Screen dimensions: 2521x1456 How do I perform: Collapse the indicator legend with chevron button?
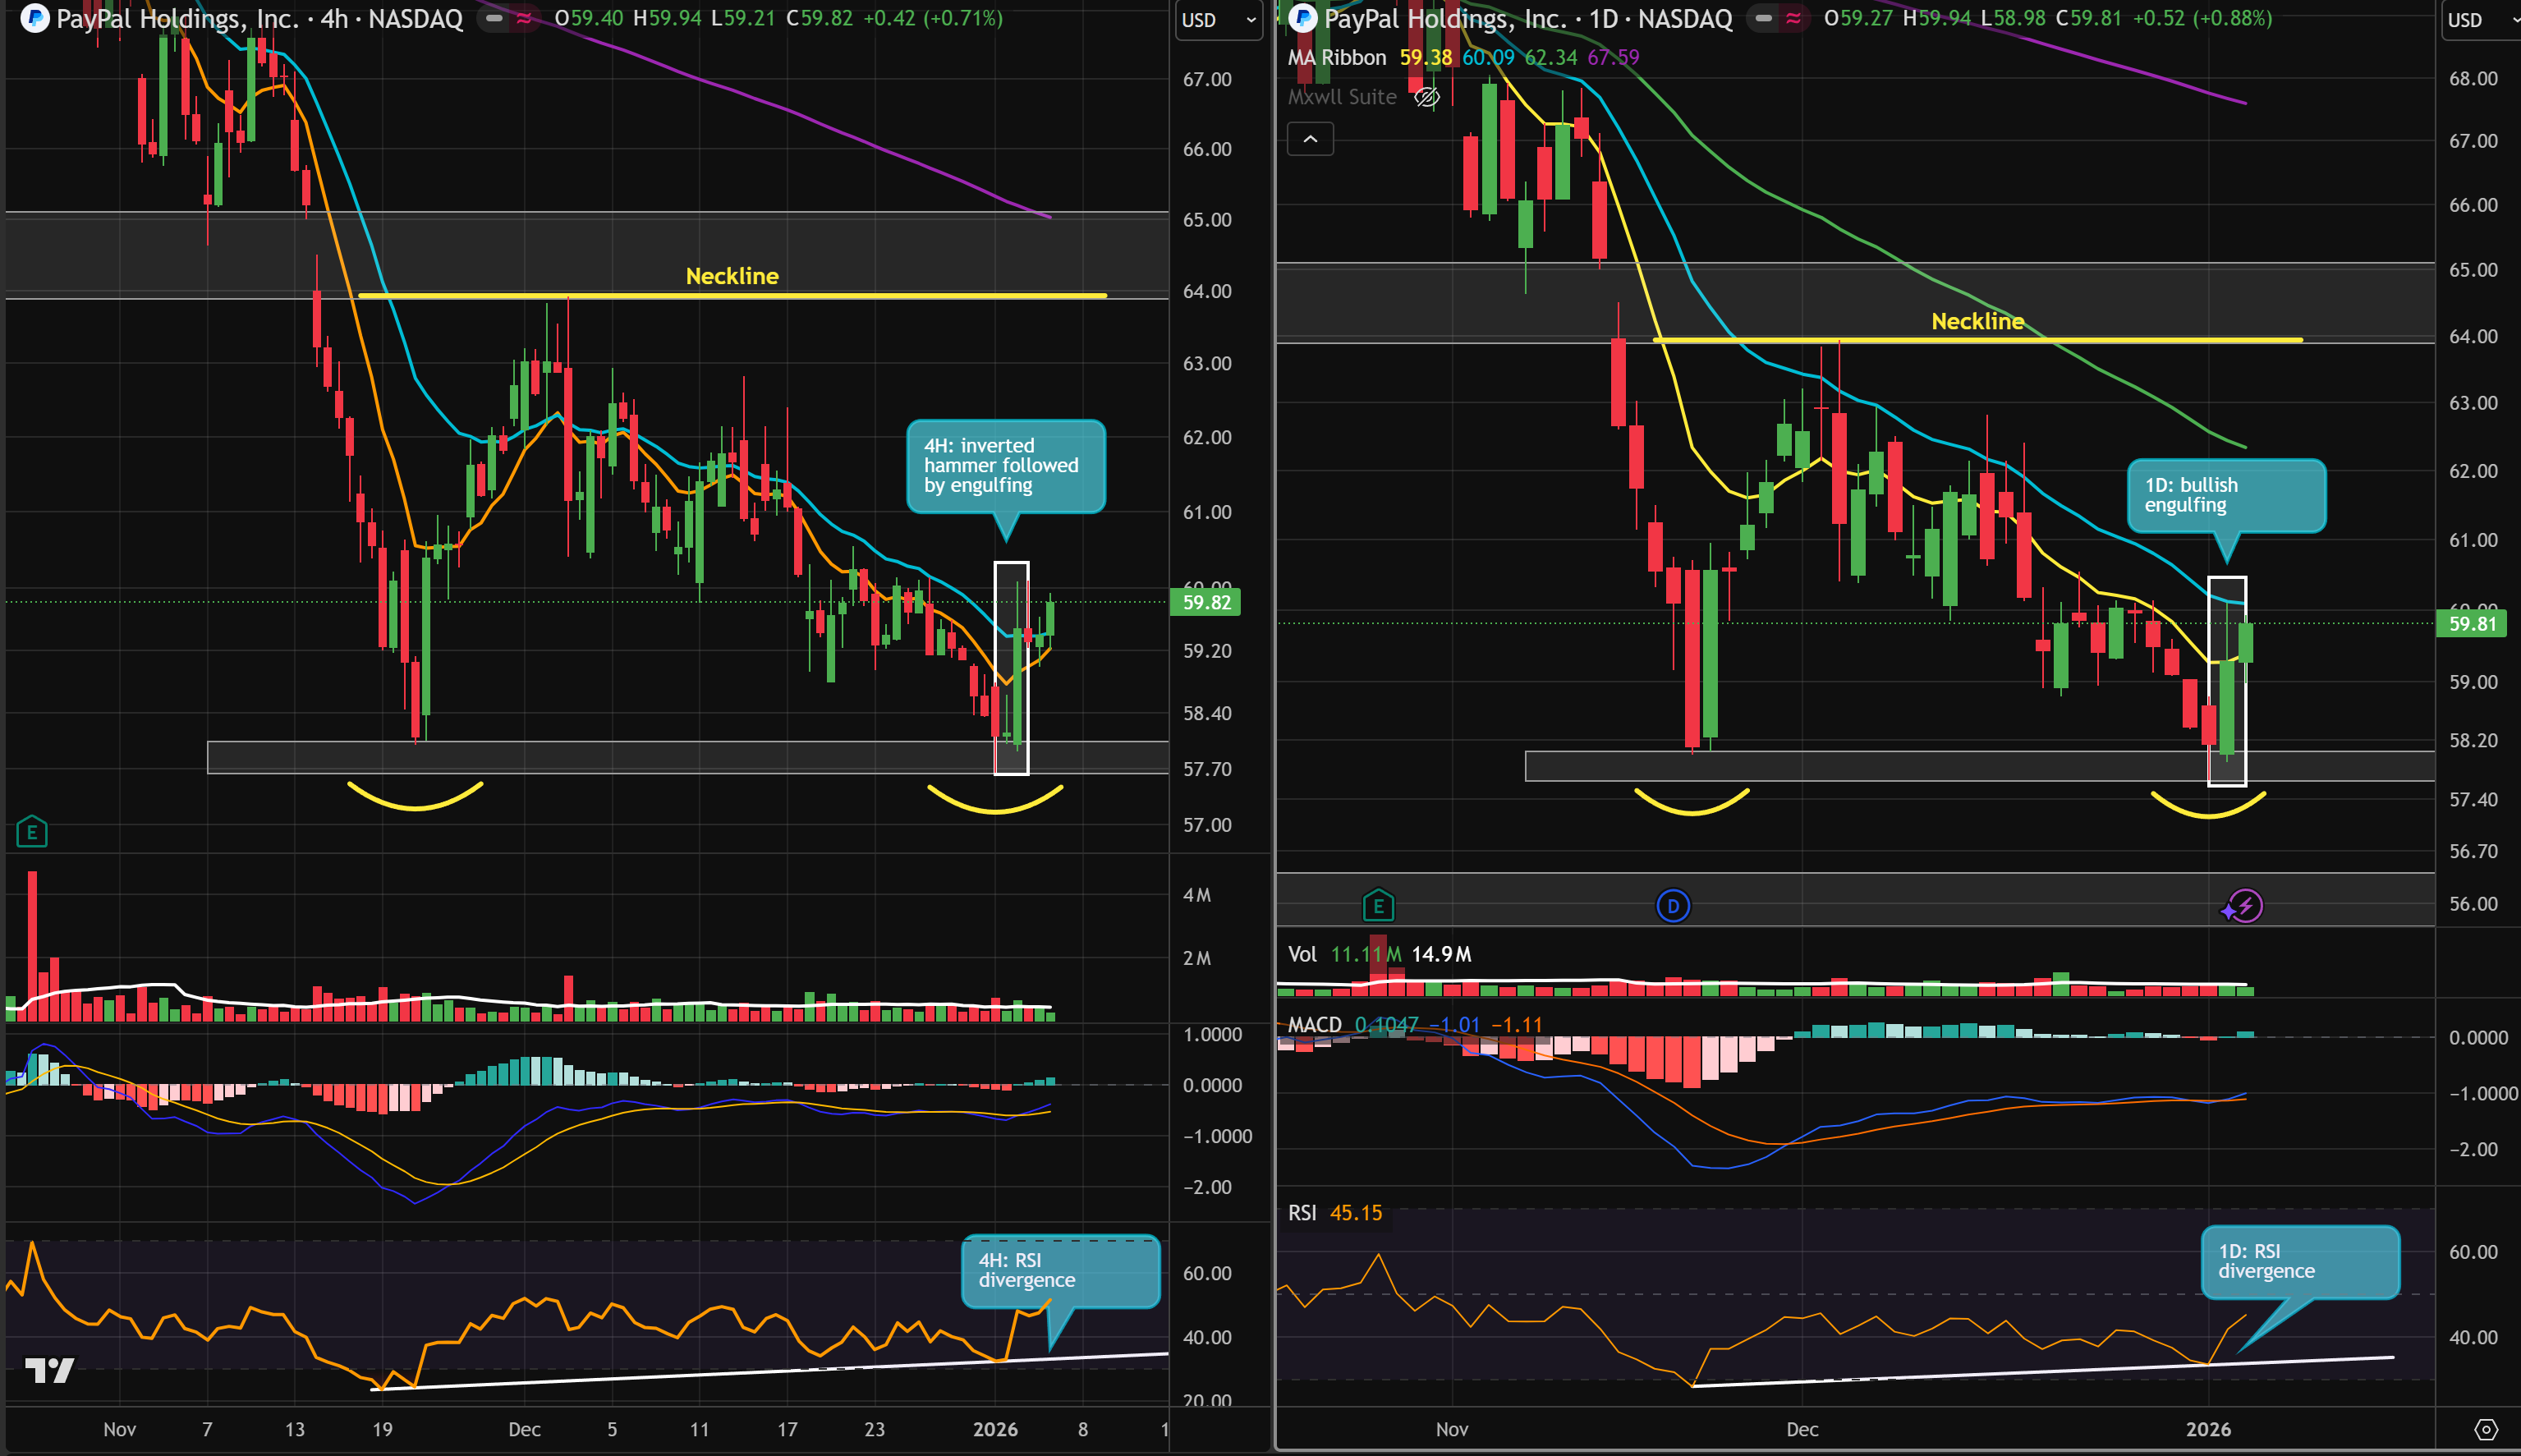click(1310, 139)
